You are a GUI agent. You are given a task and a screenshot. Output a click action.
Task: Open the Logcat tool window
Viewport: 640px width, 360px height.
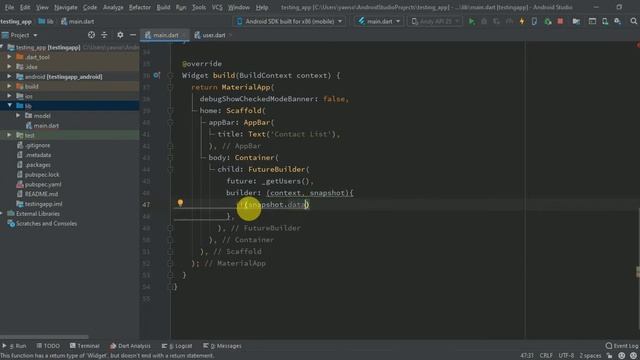coord(177,346)
